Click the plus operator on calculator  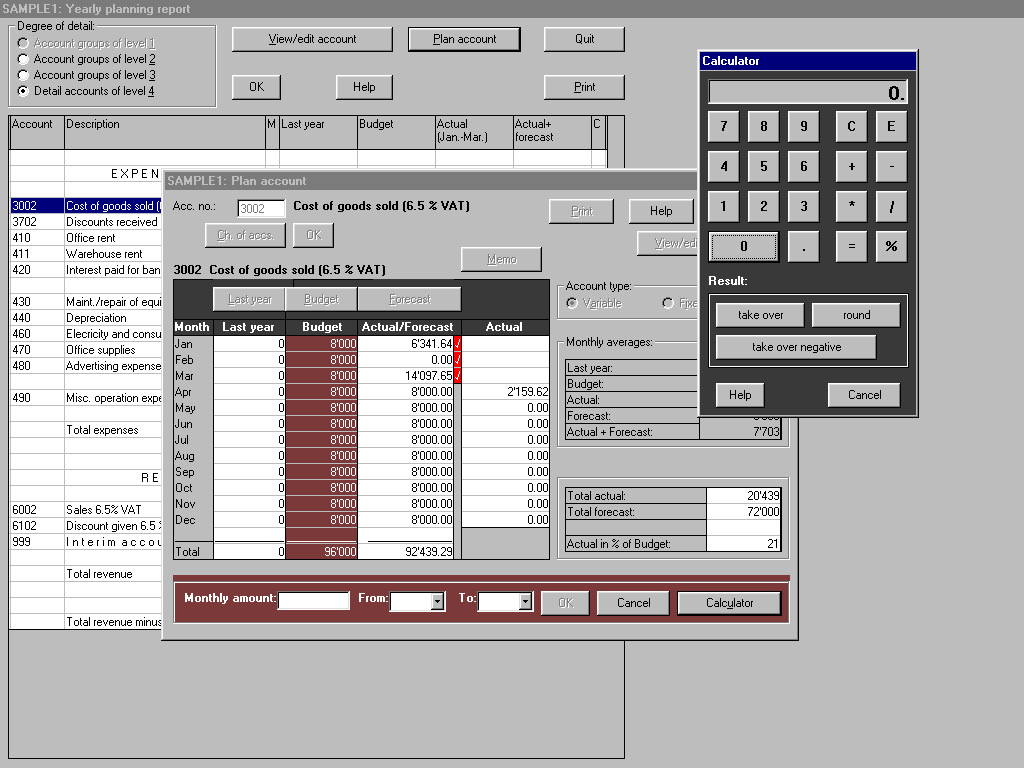coord(851,167)
